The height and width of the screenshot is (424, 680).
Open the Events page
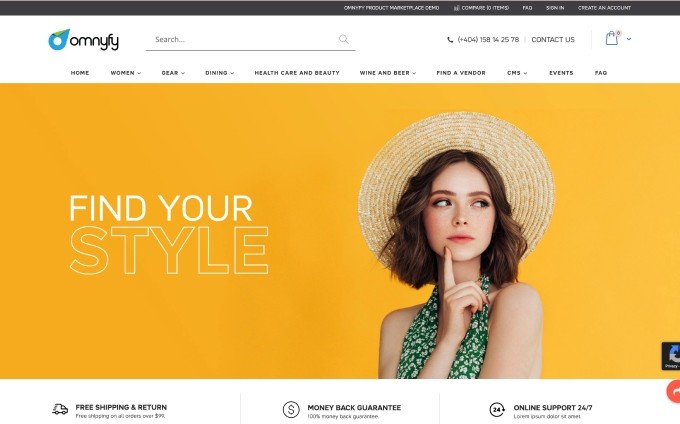click(x=561, y=73)
